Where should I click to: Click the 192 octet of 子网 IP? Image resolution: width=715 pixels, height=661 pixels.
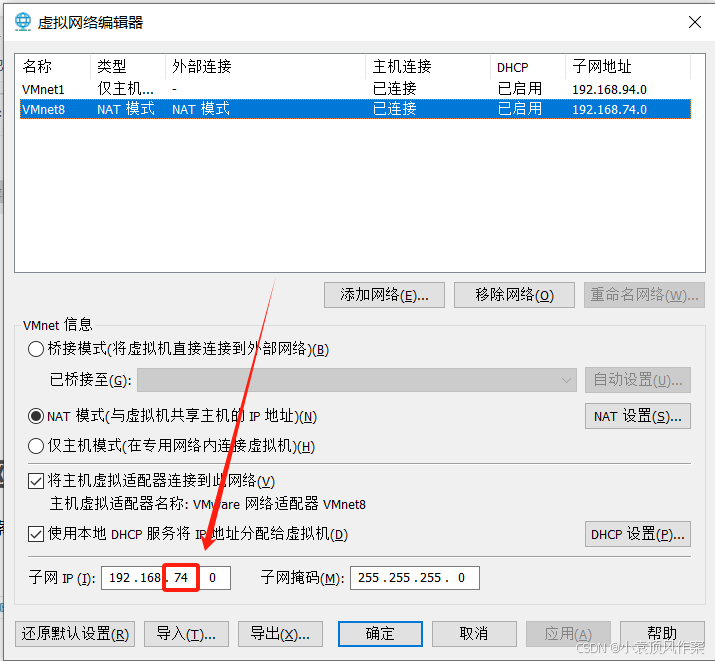(x=119, y=578)
